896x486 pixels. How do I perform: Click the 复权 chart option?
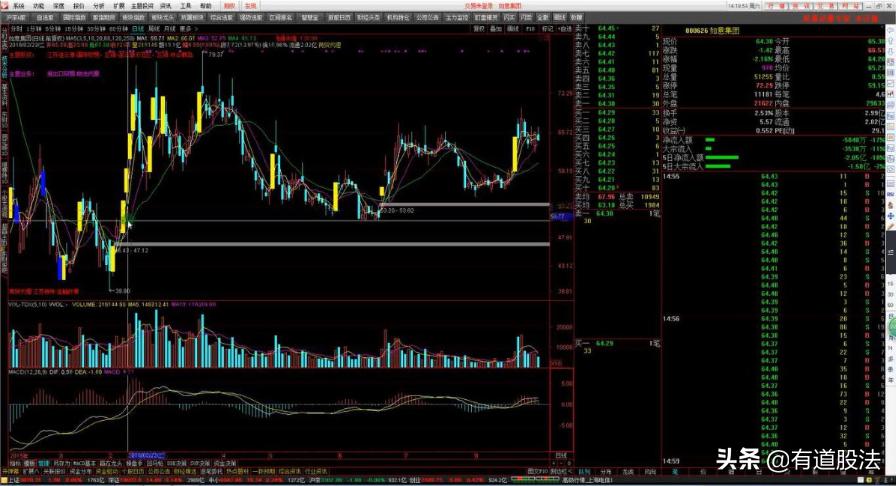point(479,29)
